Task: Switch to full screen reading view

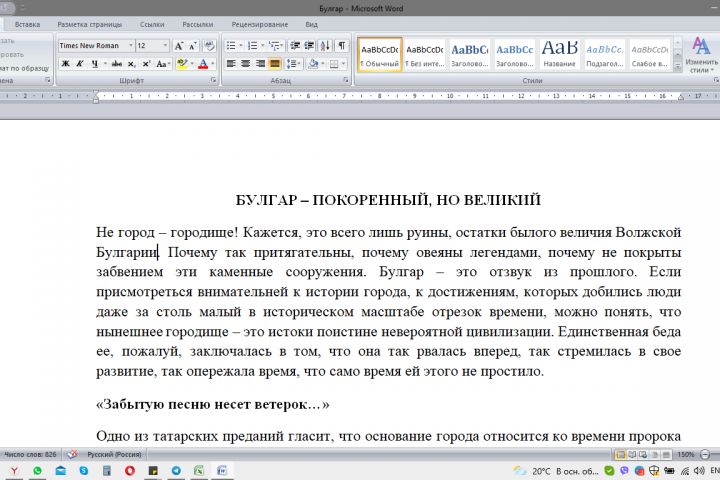Action: [x=632, y=455]
